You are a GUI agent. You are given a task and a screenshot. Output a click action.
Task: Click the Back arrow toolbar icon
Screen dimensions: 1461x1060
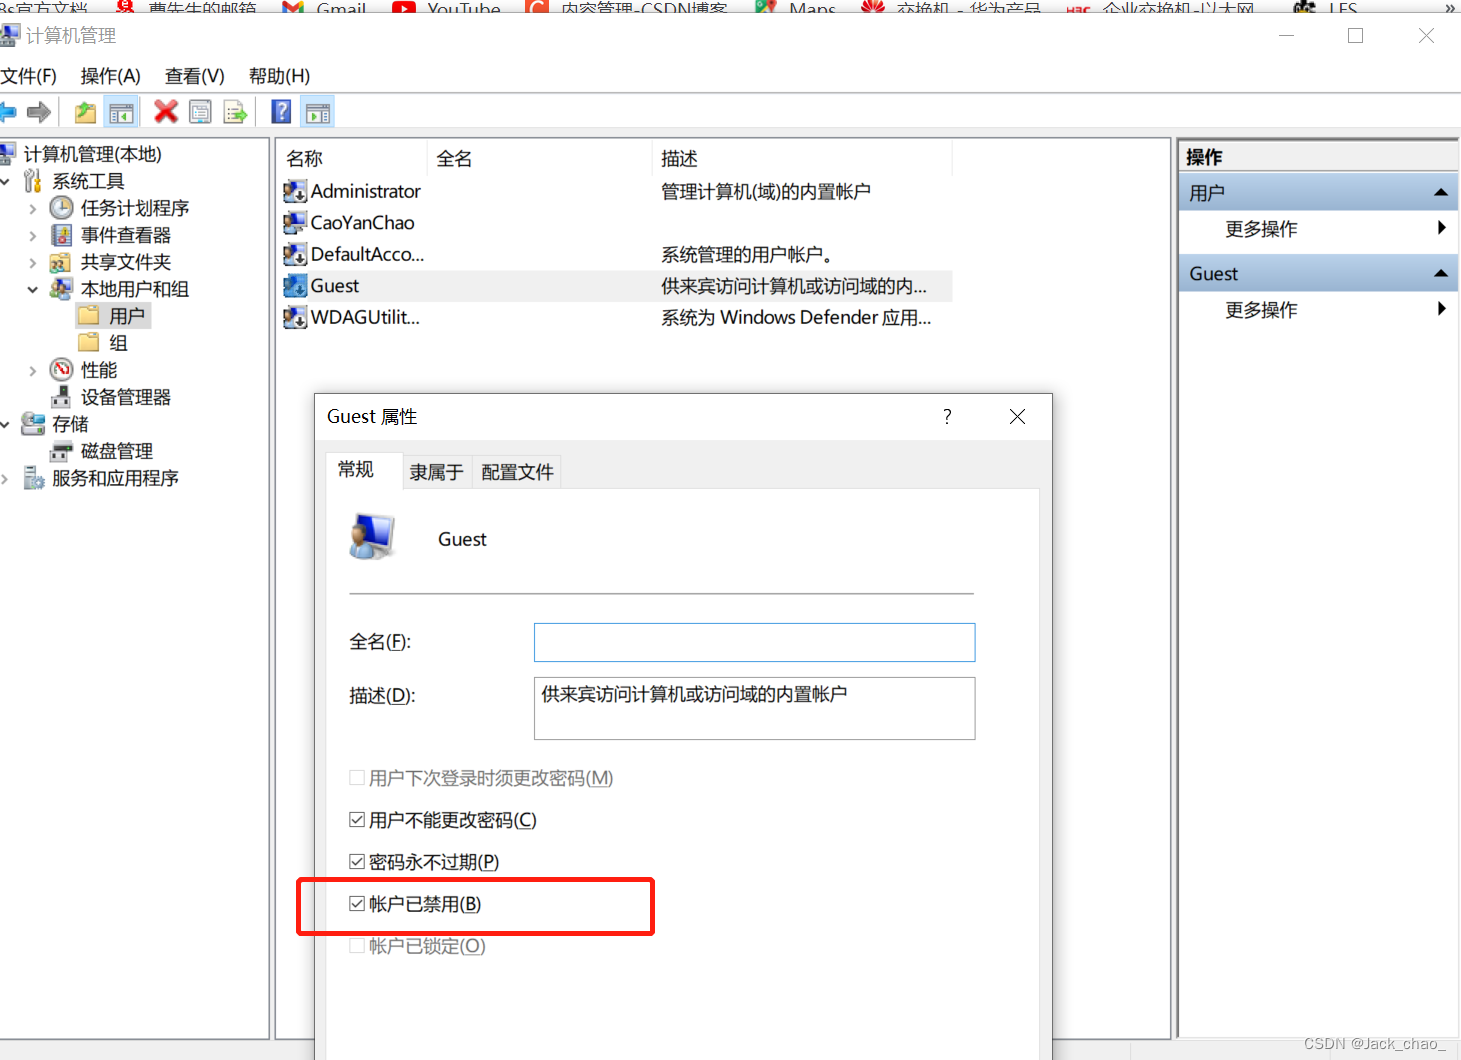pos(8,112)
